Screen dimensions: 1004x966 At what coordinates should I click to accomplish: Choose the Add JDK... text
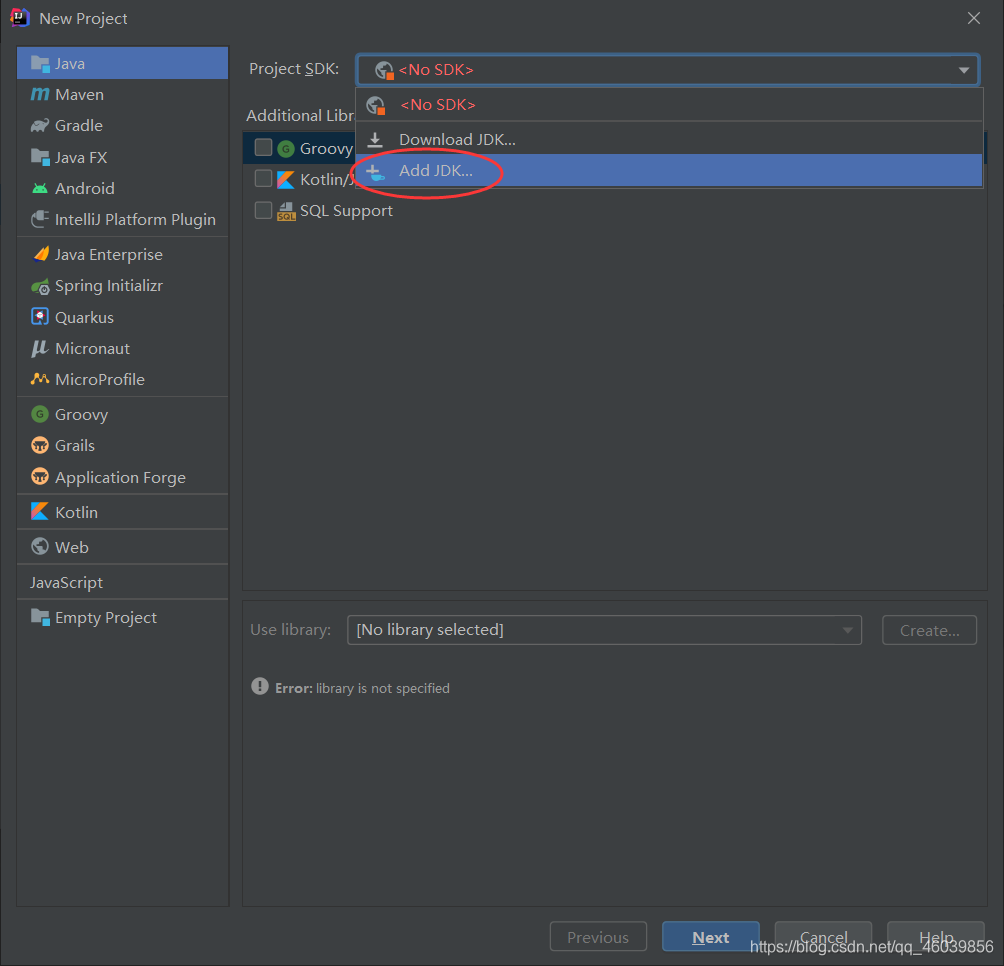tap(436, 171)
